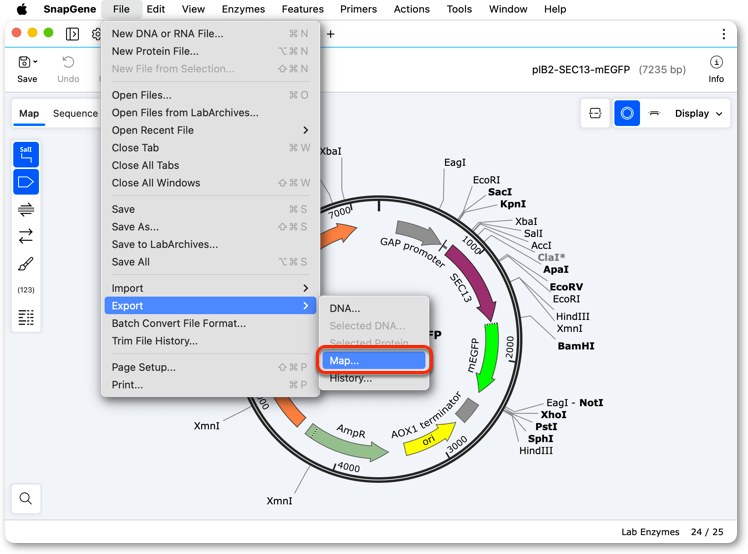Click the Lab Enzymes status label
The image size is (748, 554).
click(x=650, y=532)
